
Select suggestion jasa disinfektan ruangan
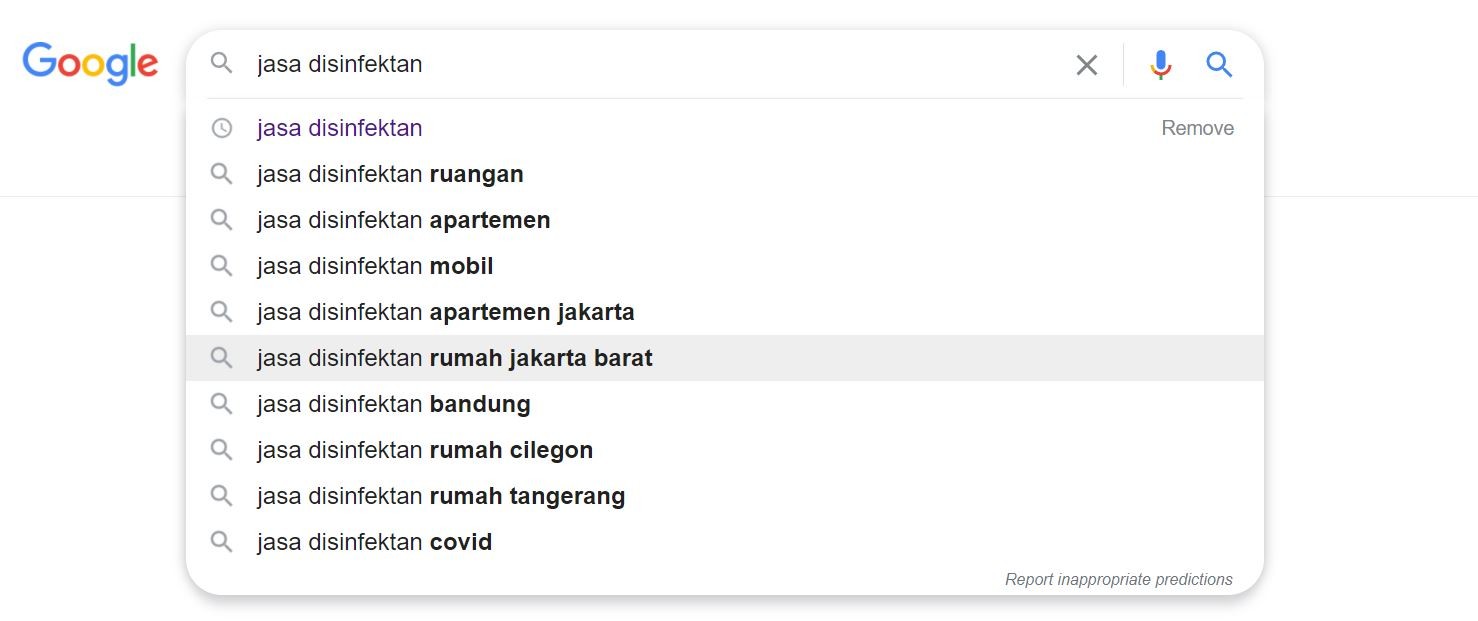pos(390,174)
